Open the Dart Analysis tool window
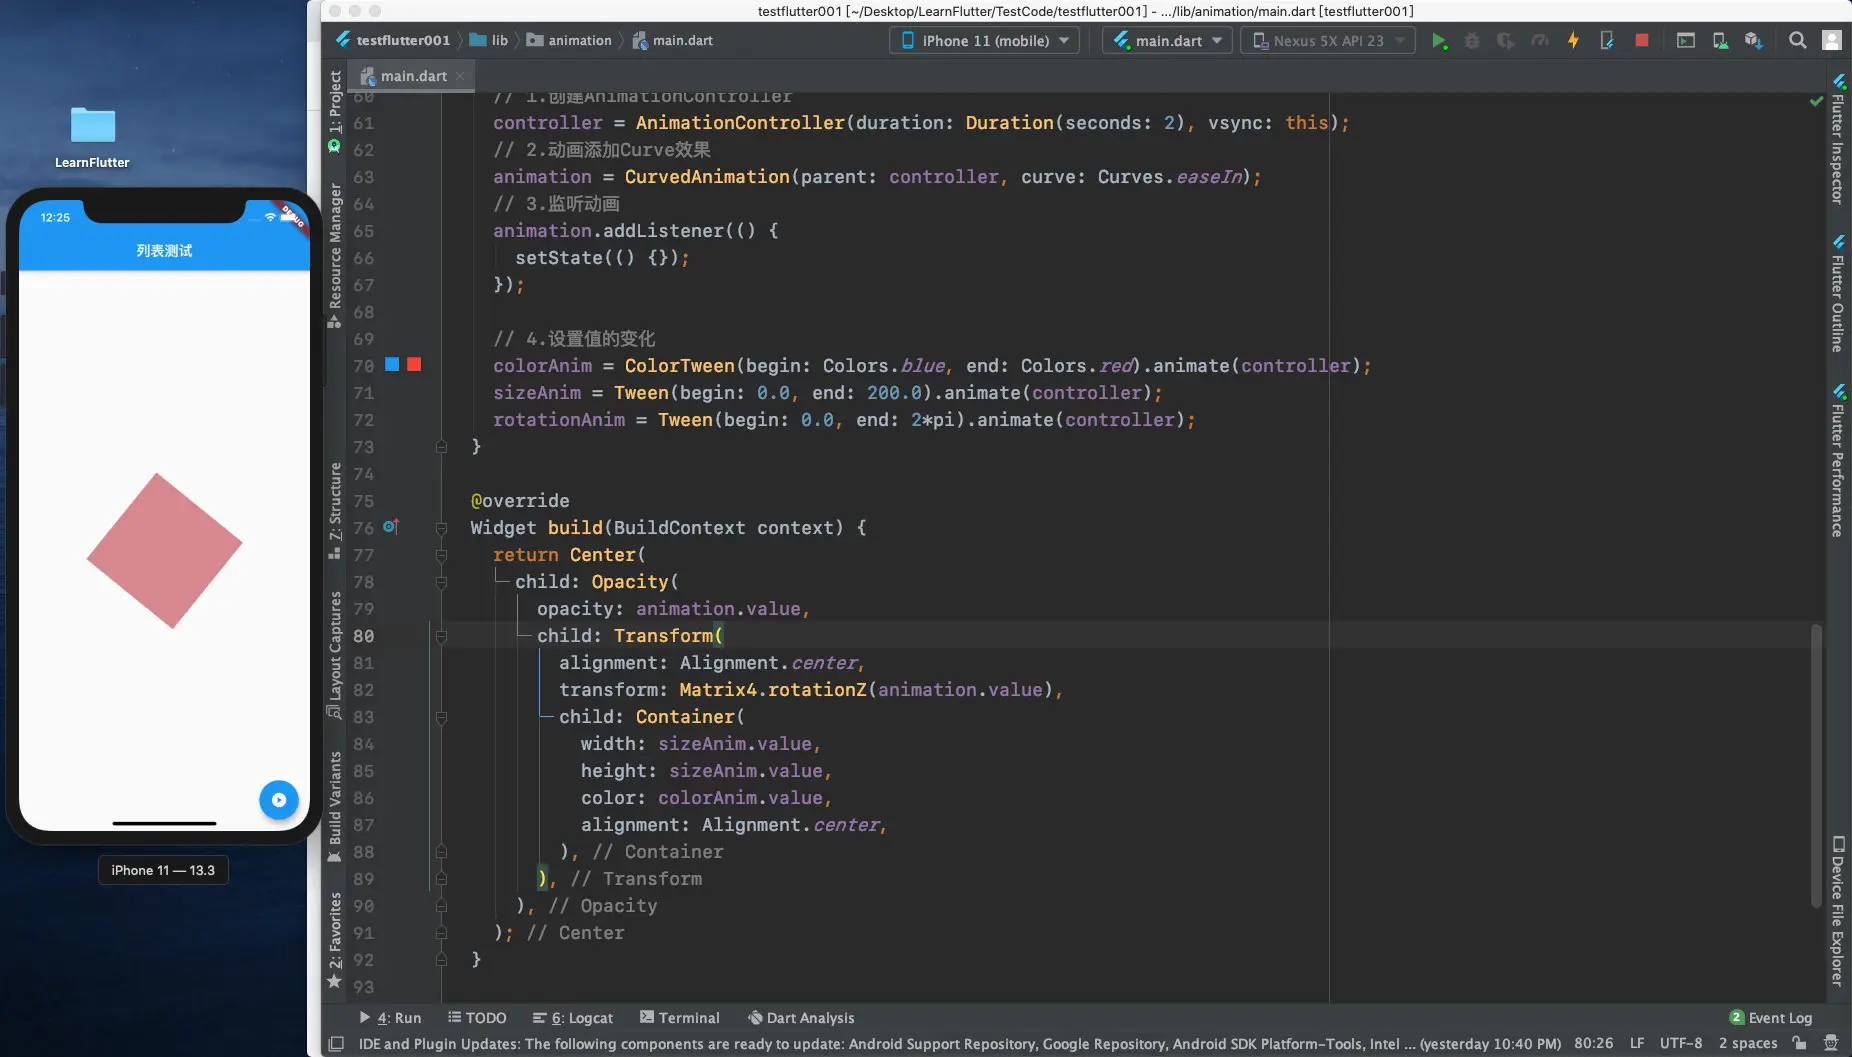 (801, 1018)
